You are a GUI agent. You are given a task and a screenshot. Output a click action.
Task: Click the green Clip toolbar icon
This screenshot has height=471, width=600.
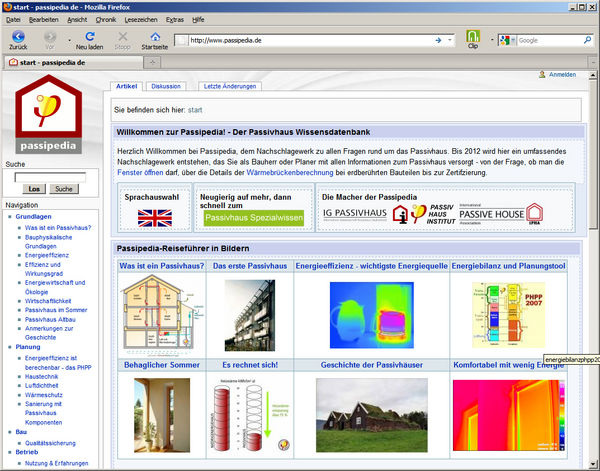coord(473,37)
